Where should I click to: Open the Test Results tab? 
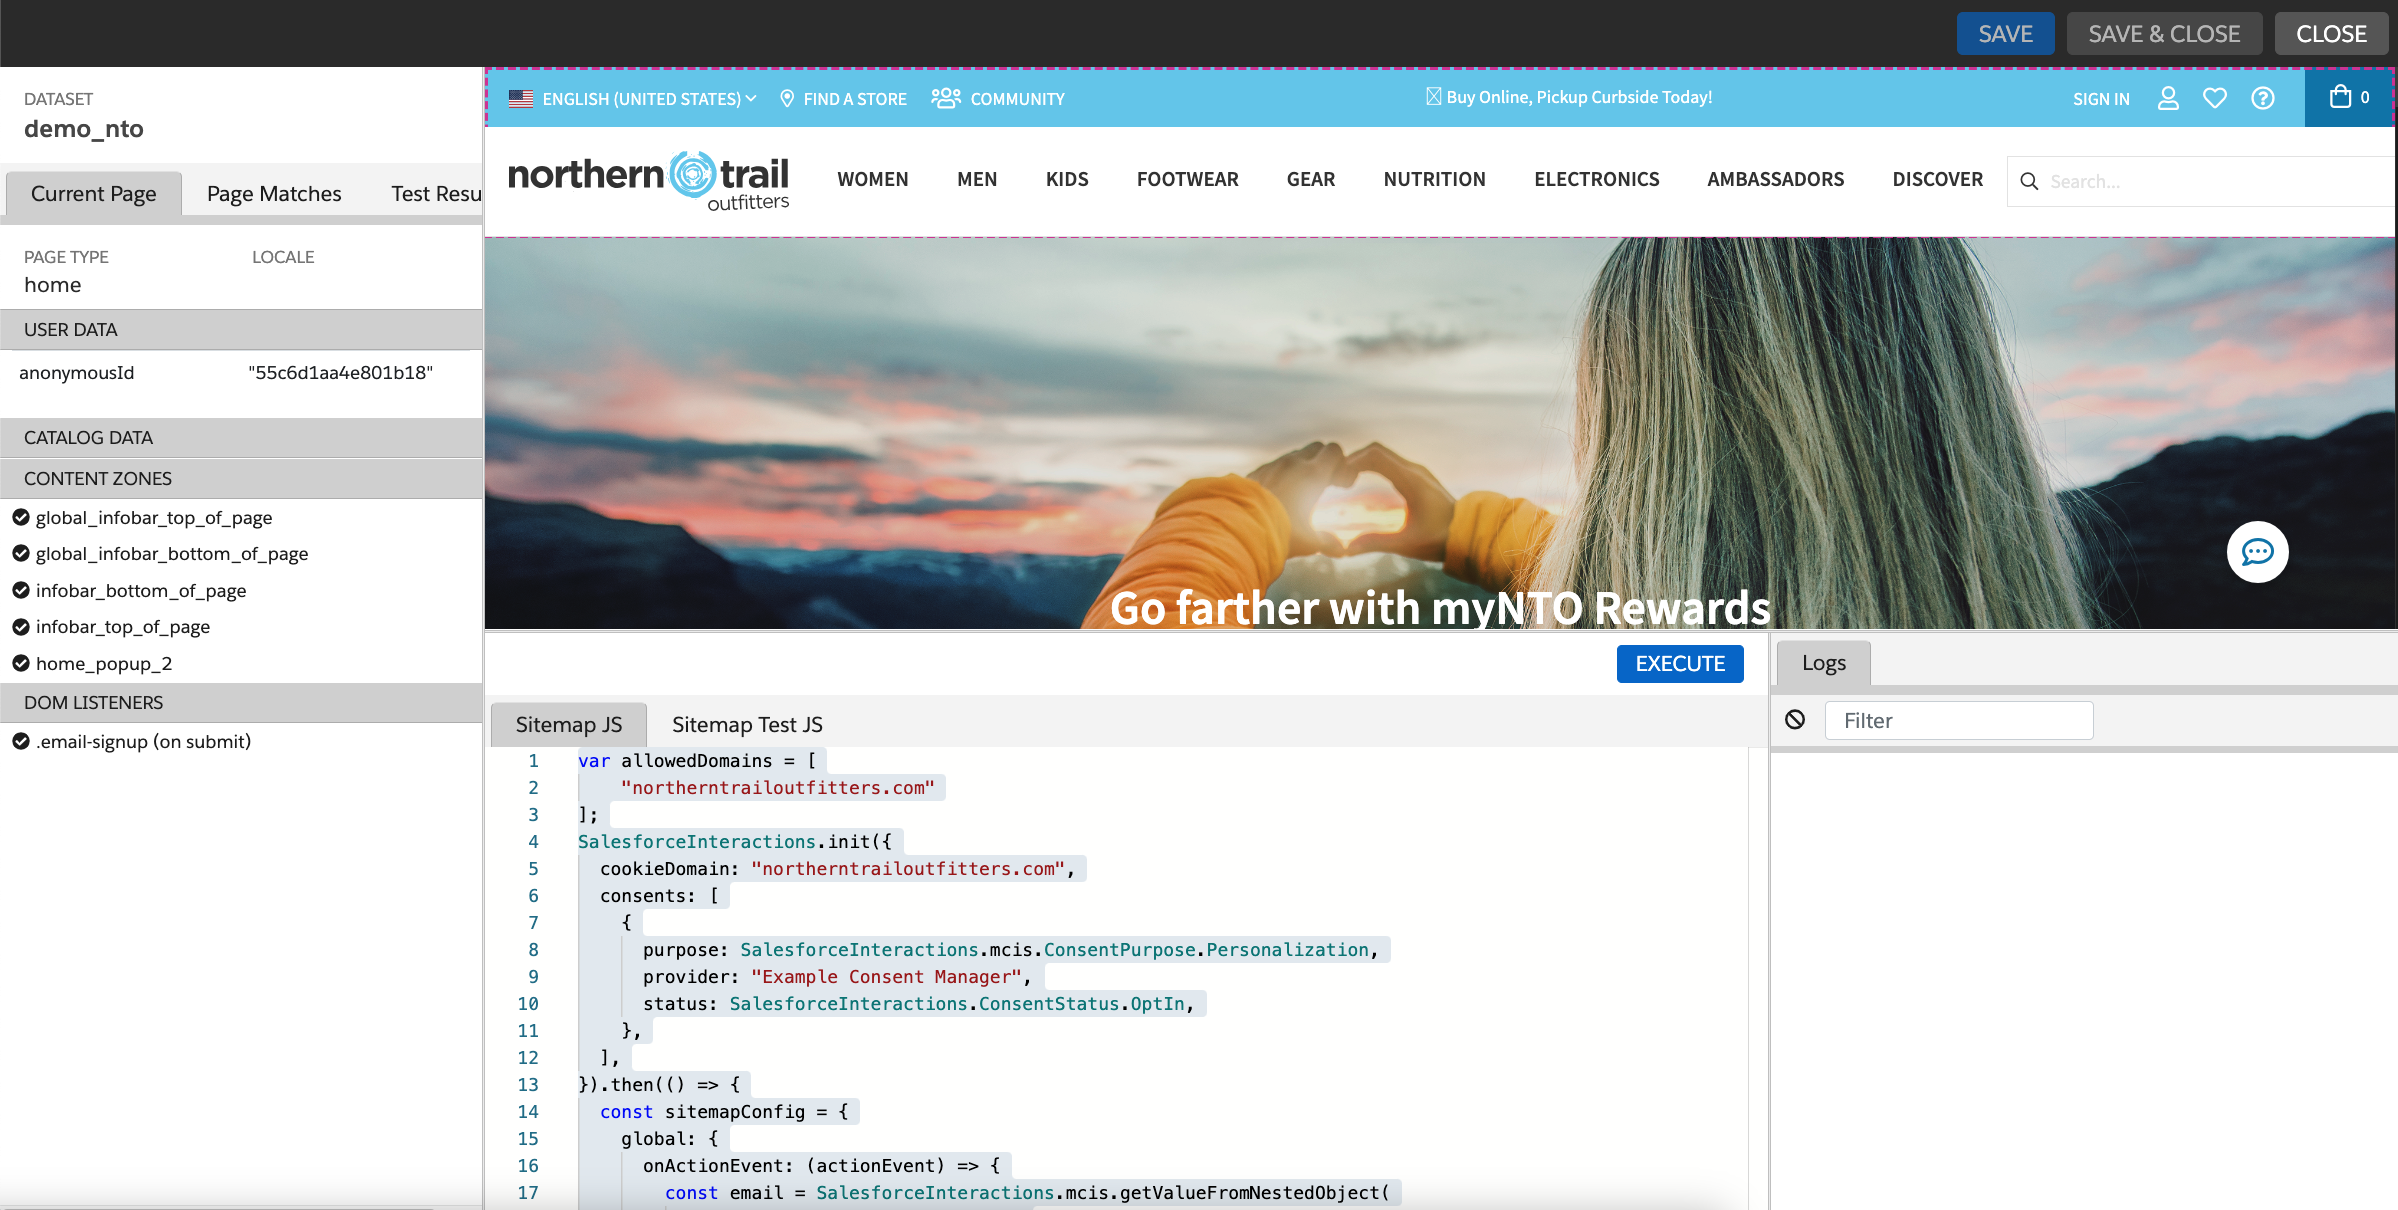pyautogui.click(x=436, y=194)
